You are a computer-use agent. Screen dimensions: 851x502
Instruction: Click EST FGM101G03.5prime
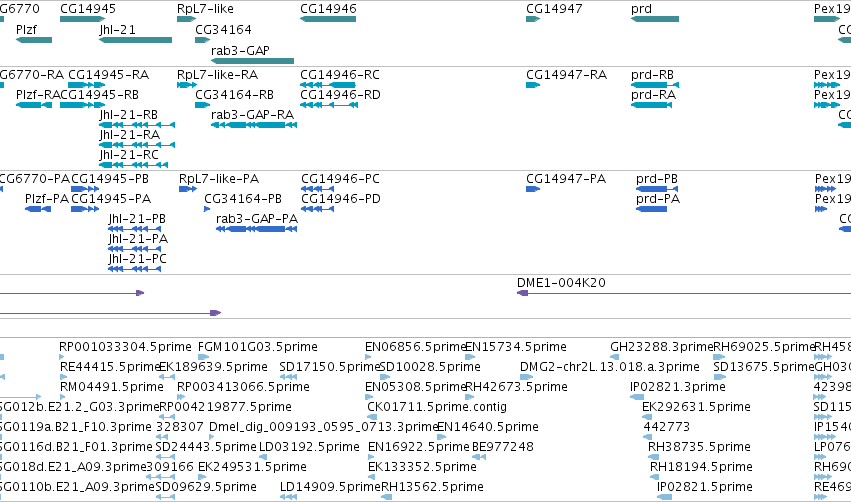pos(258,347)
